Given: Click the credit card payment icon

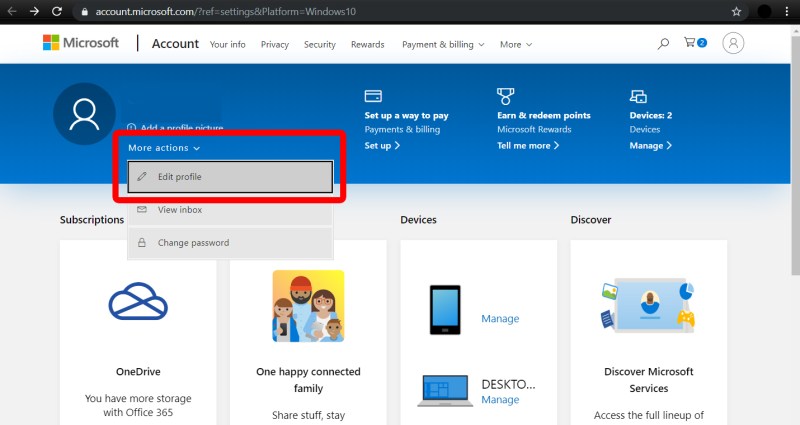Looking at the screenshot, I should 373,96.
